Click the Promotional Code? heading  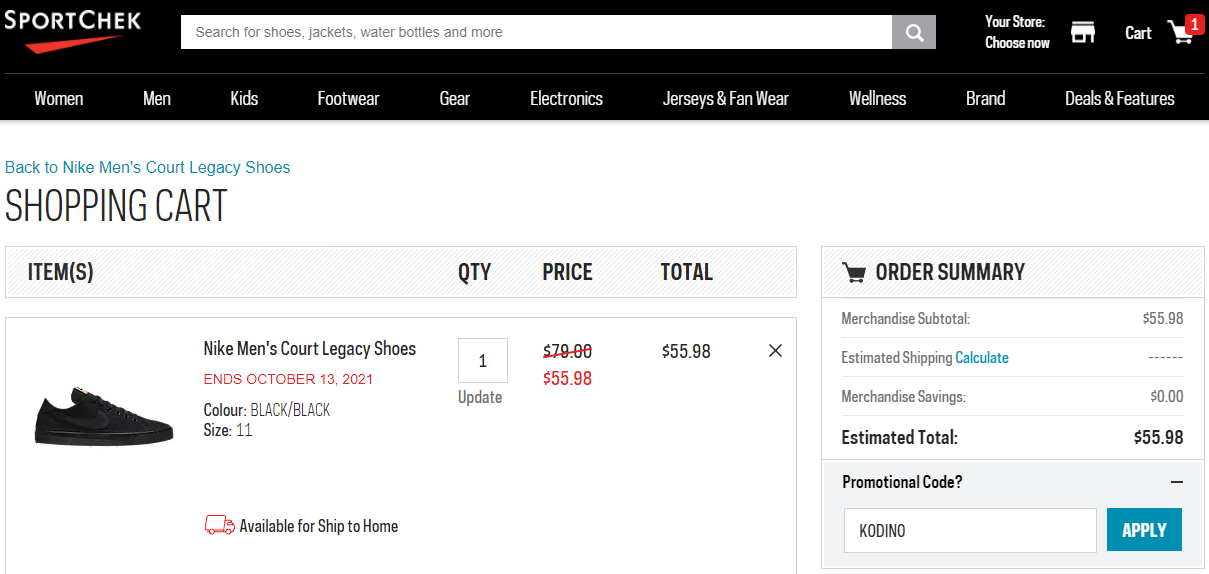pyautogui.click(x=902, y=482)
